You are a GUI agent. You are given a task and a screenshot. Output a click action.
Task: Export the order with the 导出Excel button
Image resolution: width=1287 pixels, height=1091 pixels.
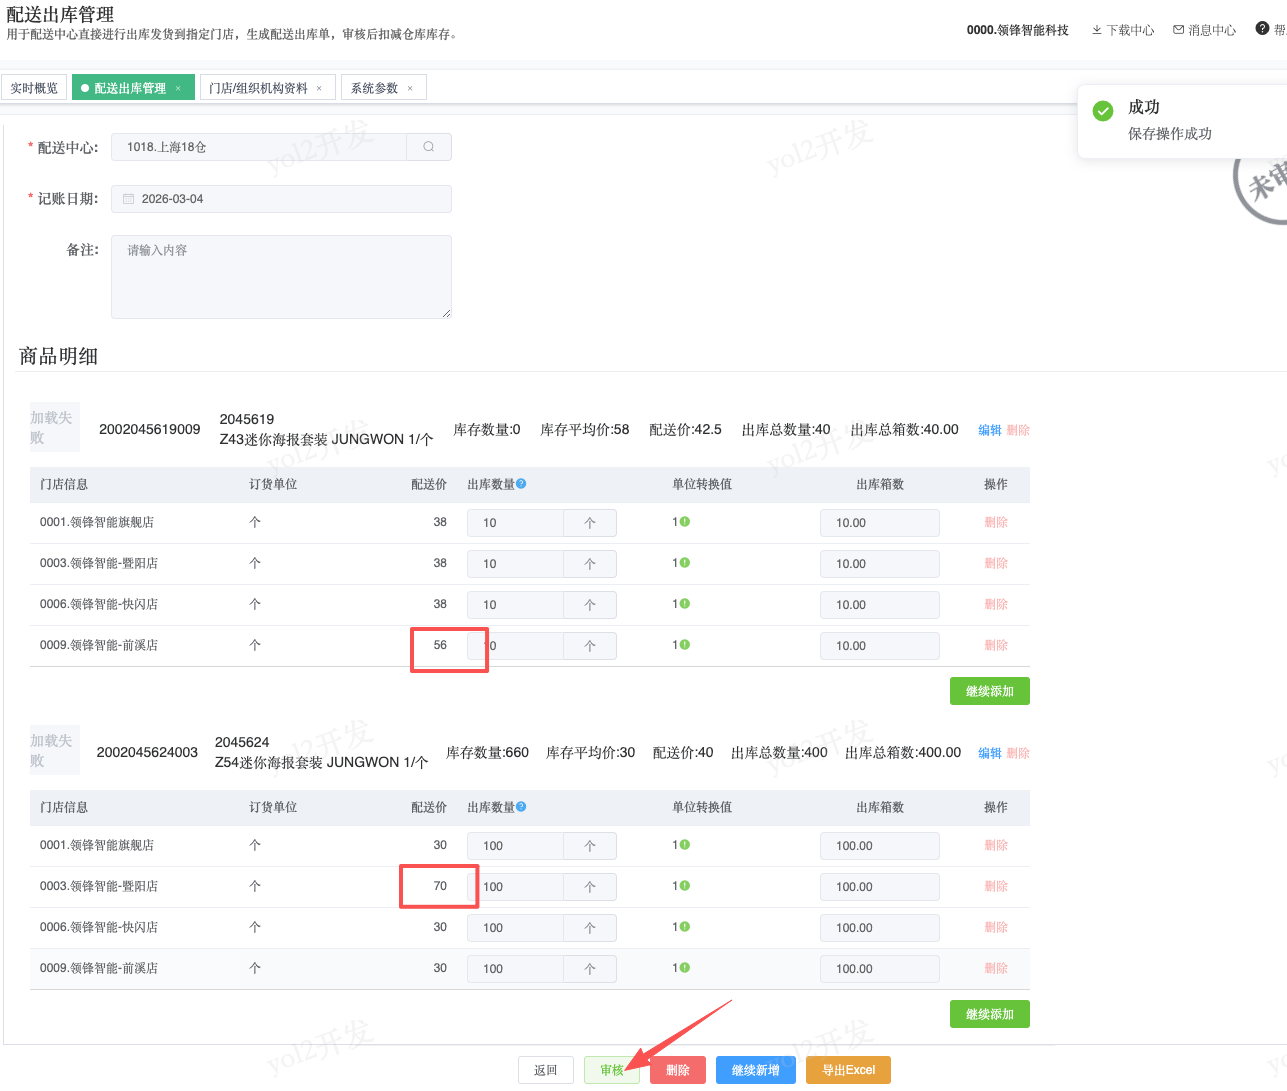tap(848, 1070)
